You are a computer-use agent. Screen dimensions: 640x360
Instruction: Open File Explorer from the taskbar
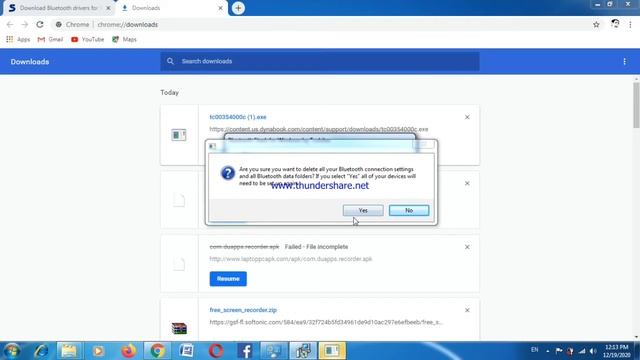point(69,351)
